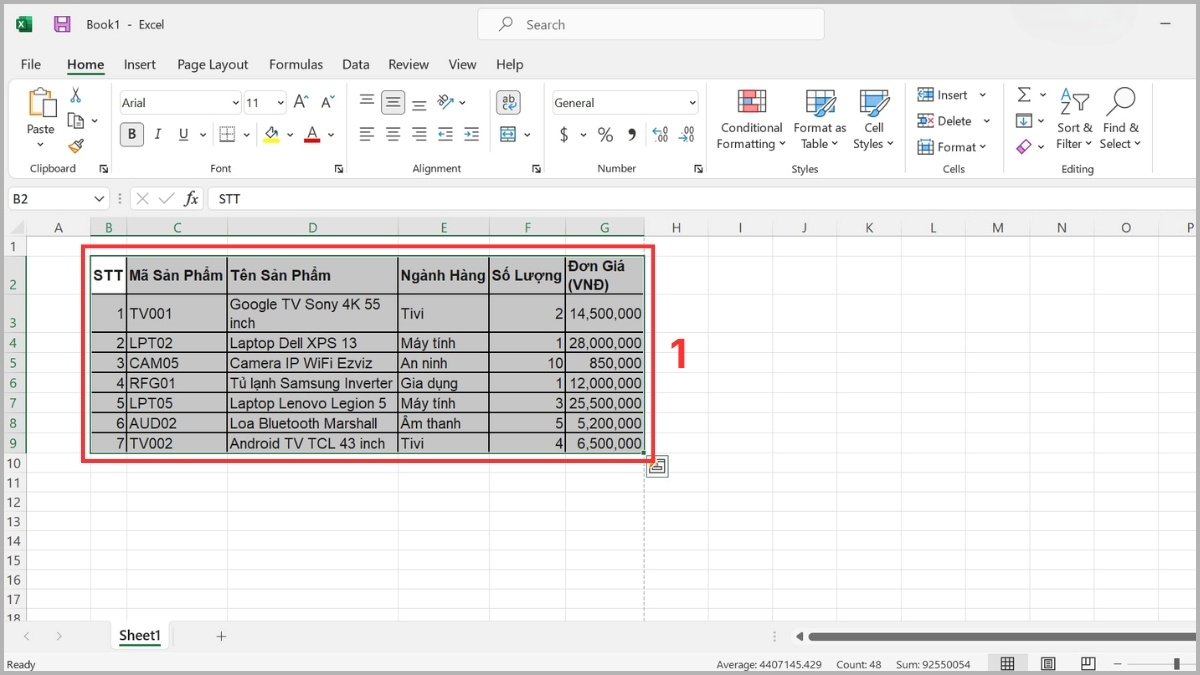This screenshot has height=675, width=1200.
Task: Click inside the formula bar
Action: coord(400,198)
